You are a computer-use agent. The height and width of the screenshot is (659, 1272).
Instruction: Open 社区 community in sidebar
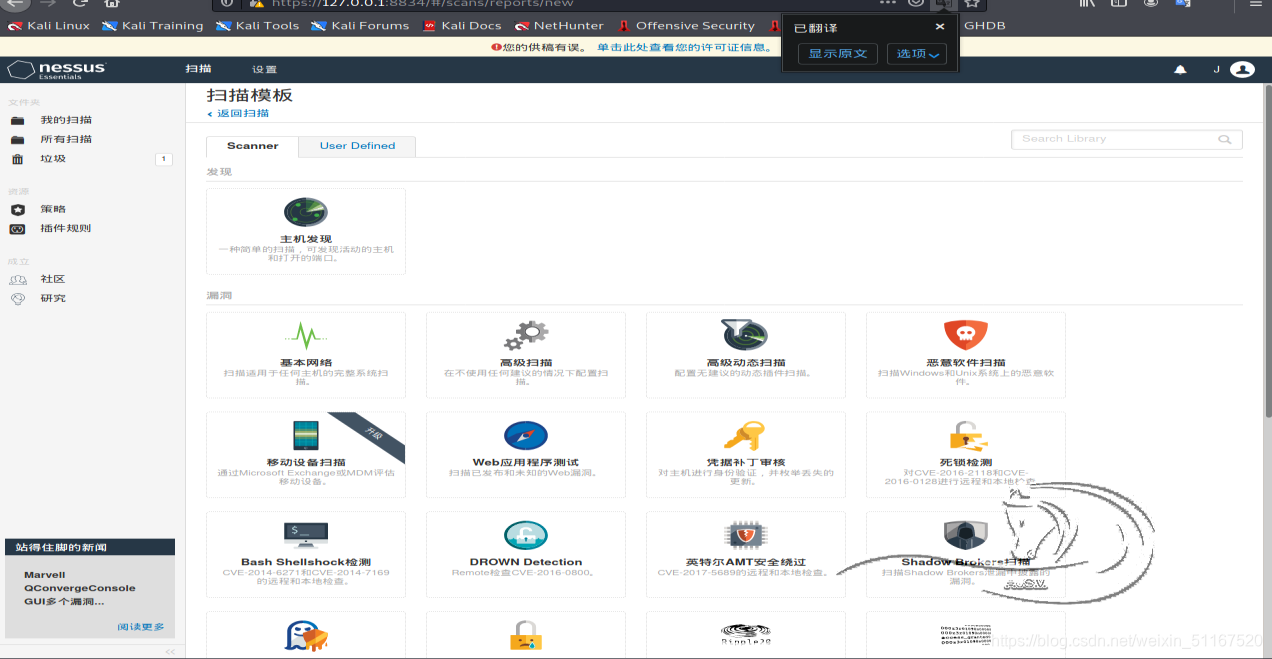[x=53, y=279]
